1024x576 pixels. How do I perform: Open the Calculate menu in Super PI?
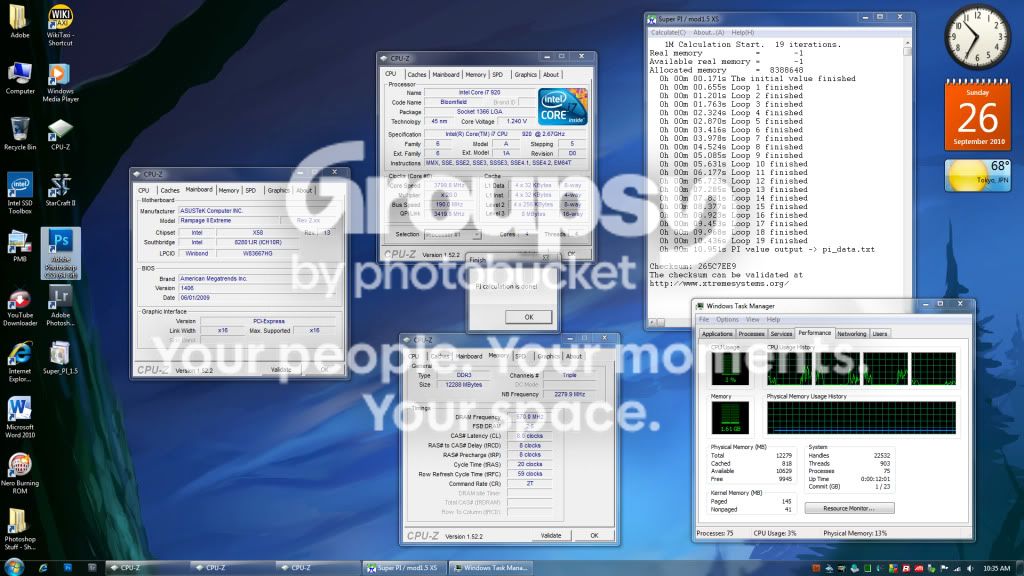click(x=667, y=32)
